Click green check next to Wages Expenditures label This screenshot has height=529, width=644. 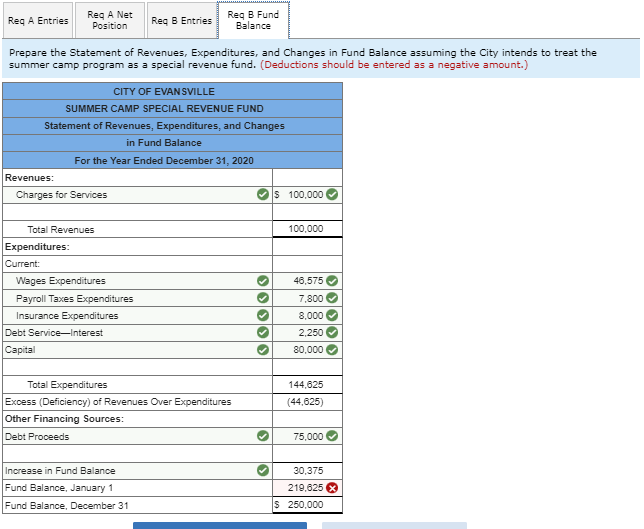[263, 281]
